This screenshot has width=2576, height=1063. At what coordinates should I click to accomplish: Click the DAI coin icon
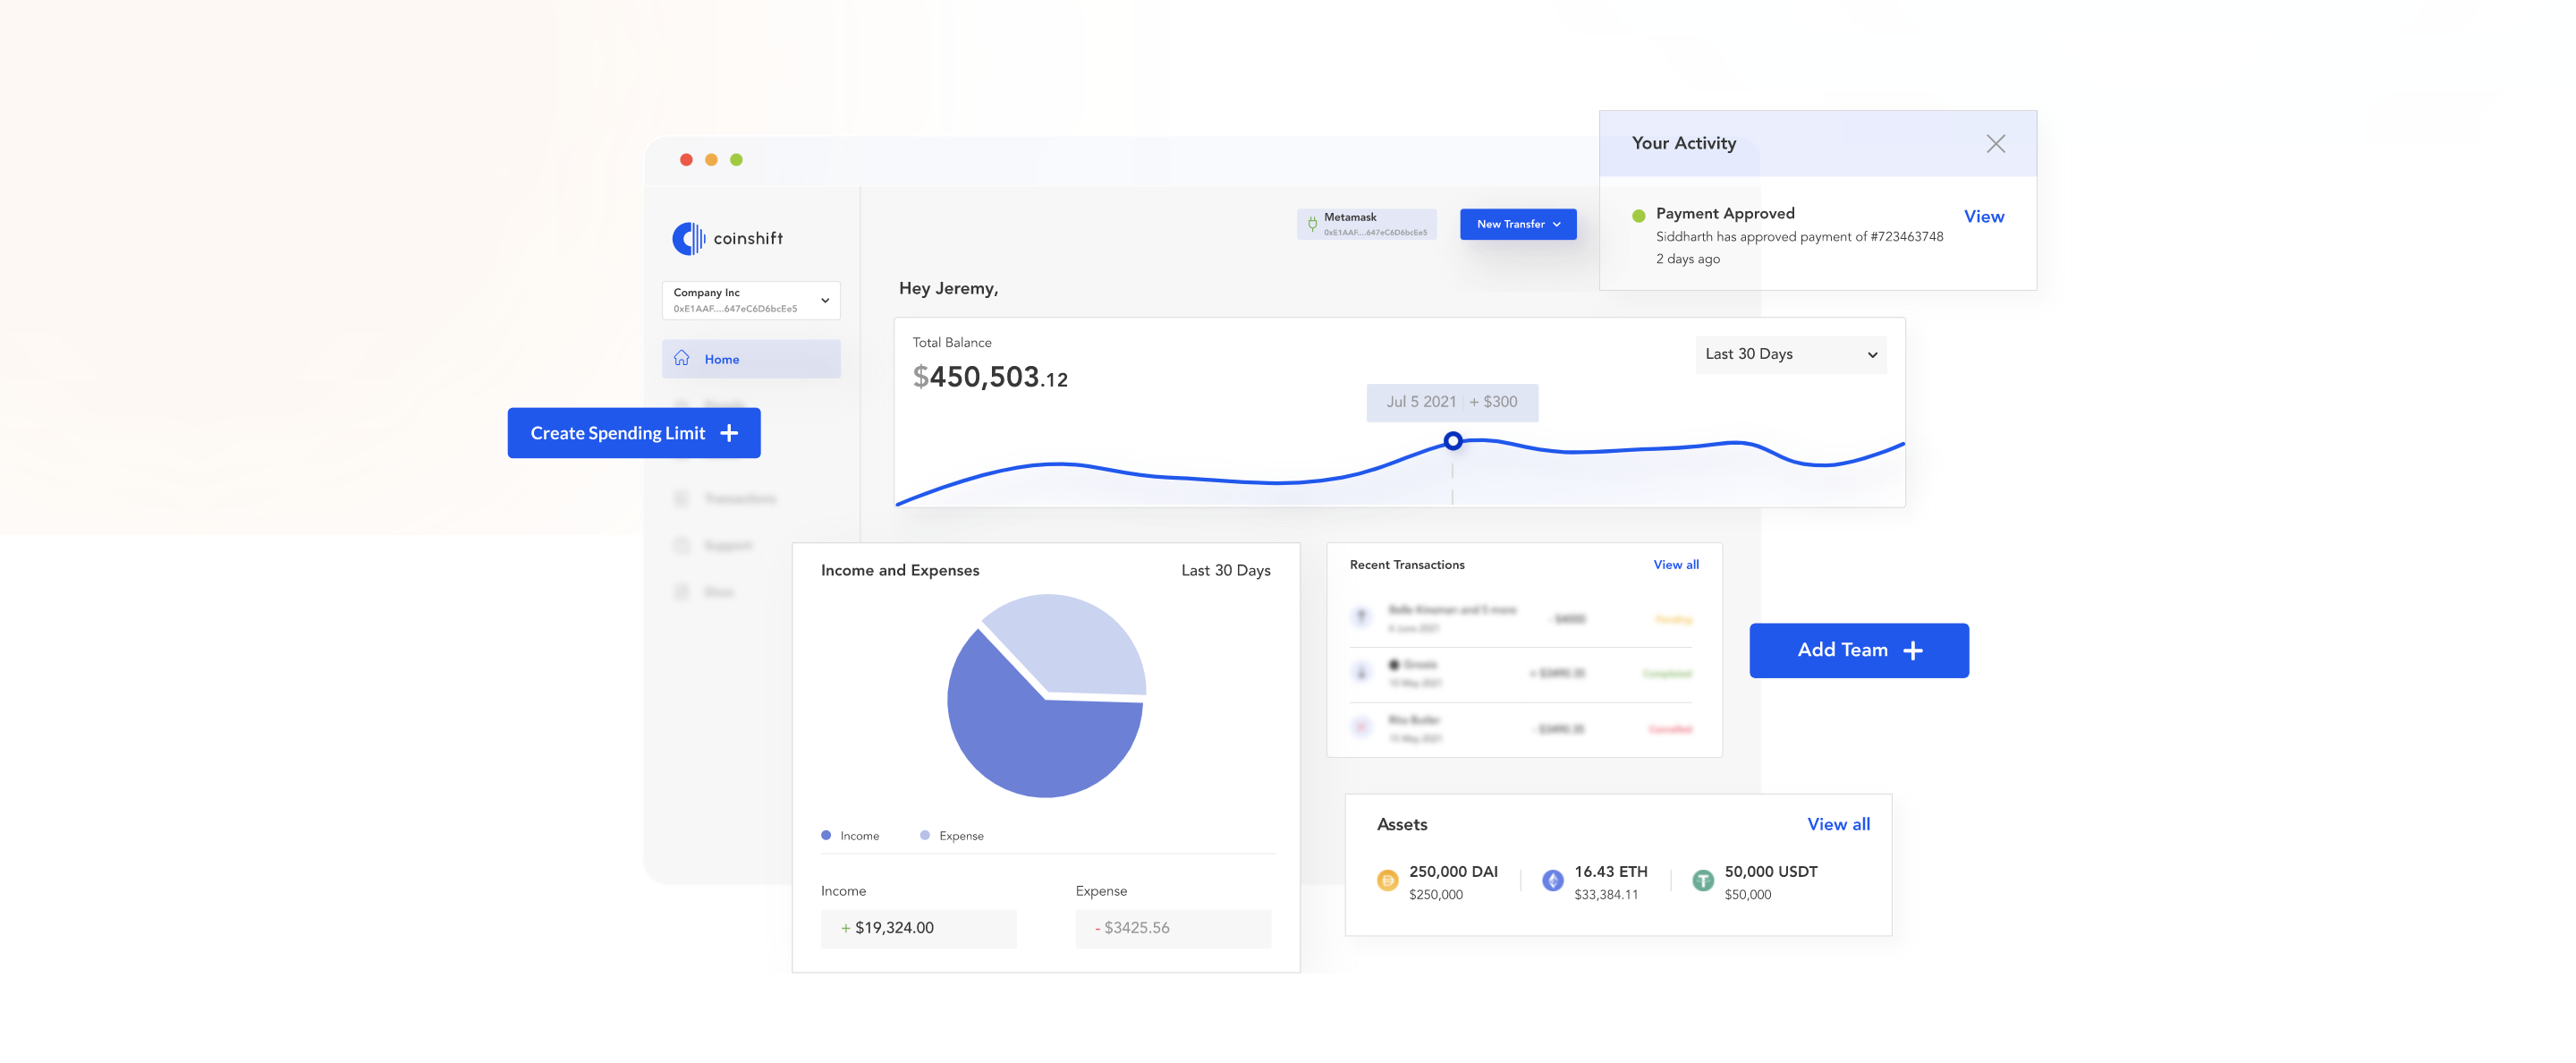[x=1386, y=881]
